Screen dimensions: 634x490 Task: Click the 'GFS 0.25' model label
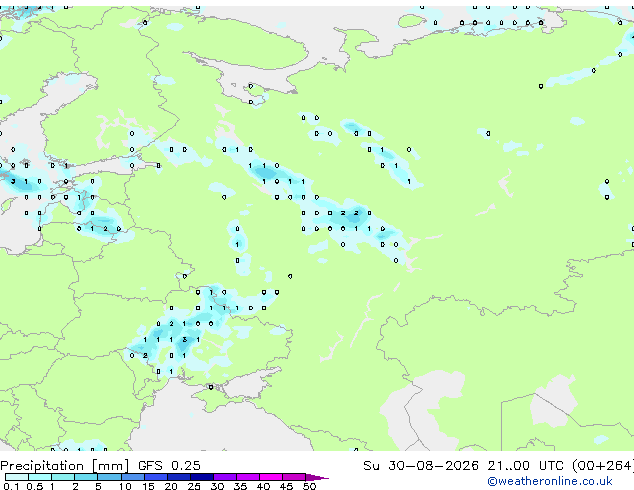169,466
